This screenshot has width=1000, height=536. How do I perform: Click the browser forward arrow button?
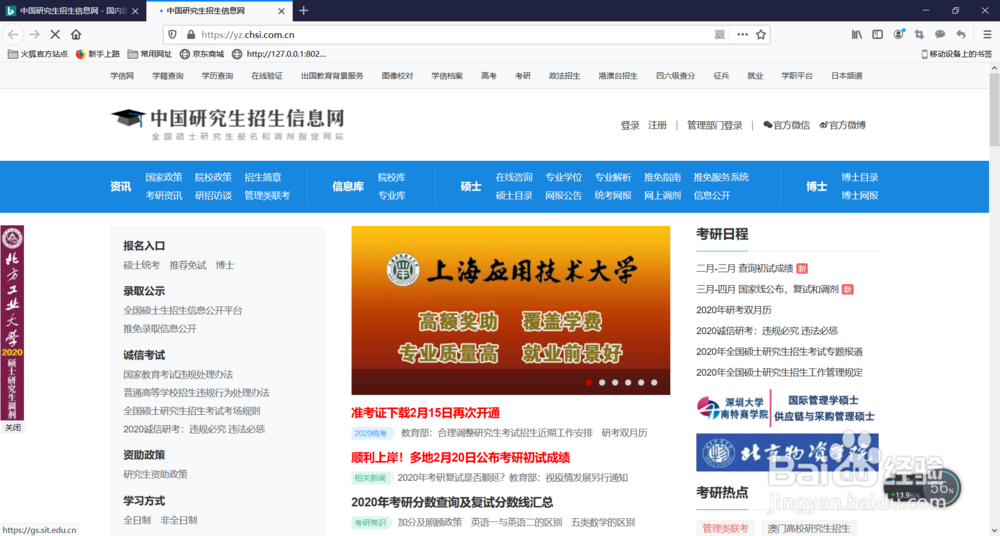pos(34,34)
